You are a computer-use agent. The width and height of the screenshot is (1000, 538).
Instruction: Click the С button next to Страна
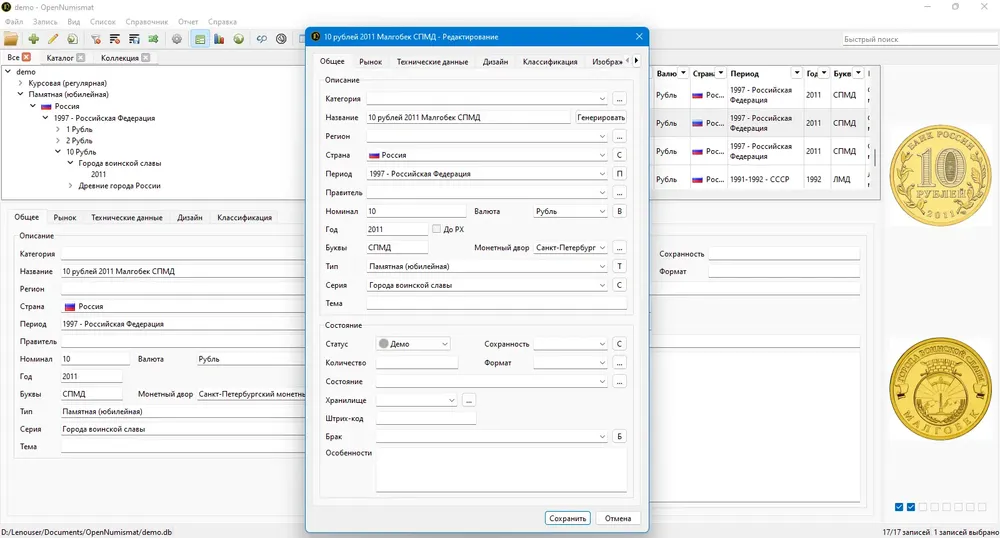619,155
